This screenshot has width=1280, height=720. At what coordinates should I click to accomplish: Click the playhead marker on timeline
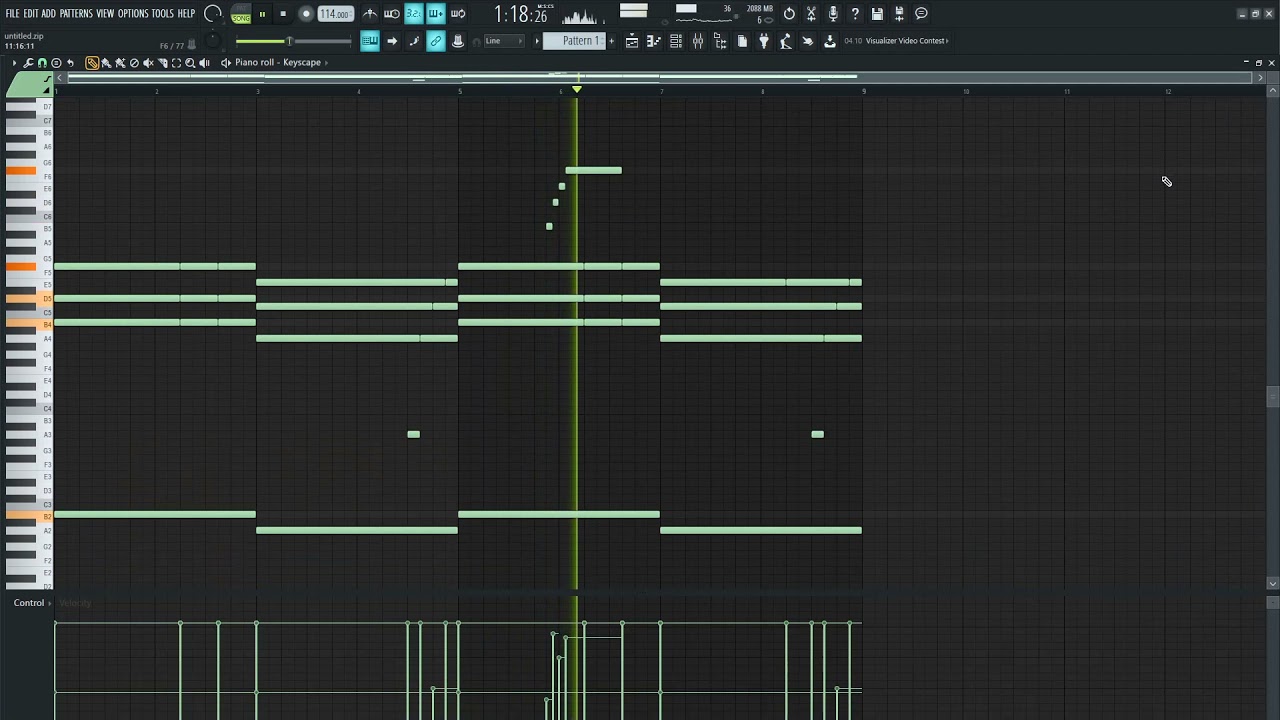[x=577, y=91]
